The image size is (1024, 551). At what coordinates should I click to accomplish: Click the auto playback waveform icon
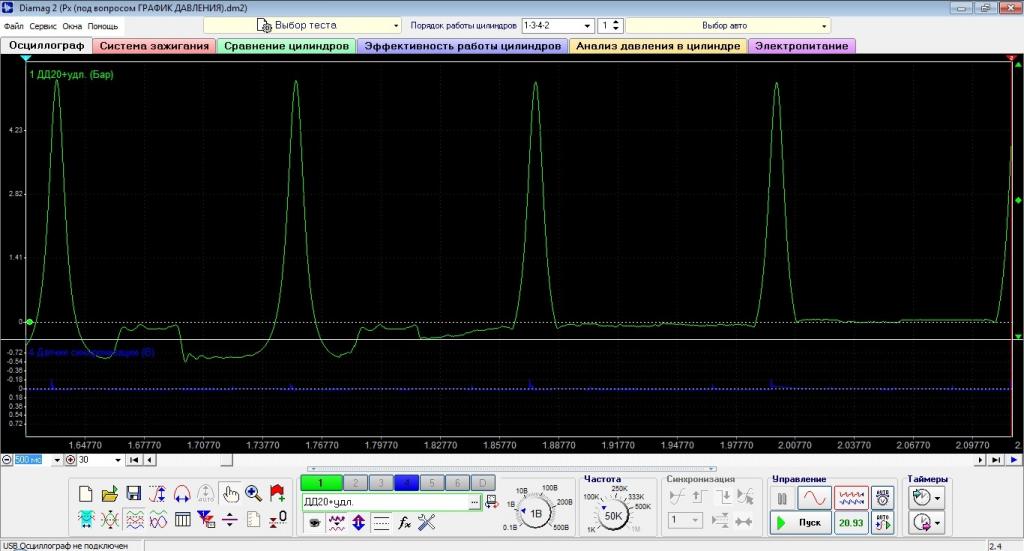pyautogui.click(x=882, y=522)
